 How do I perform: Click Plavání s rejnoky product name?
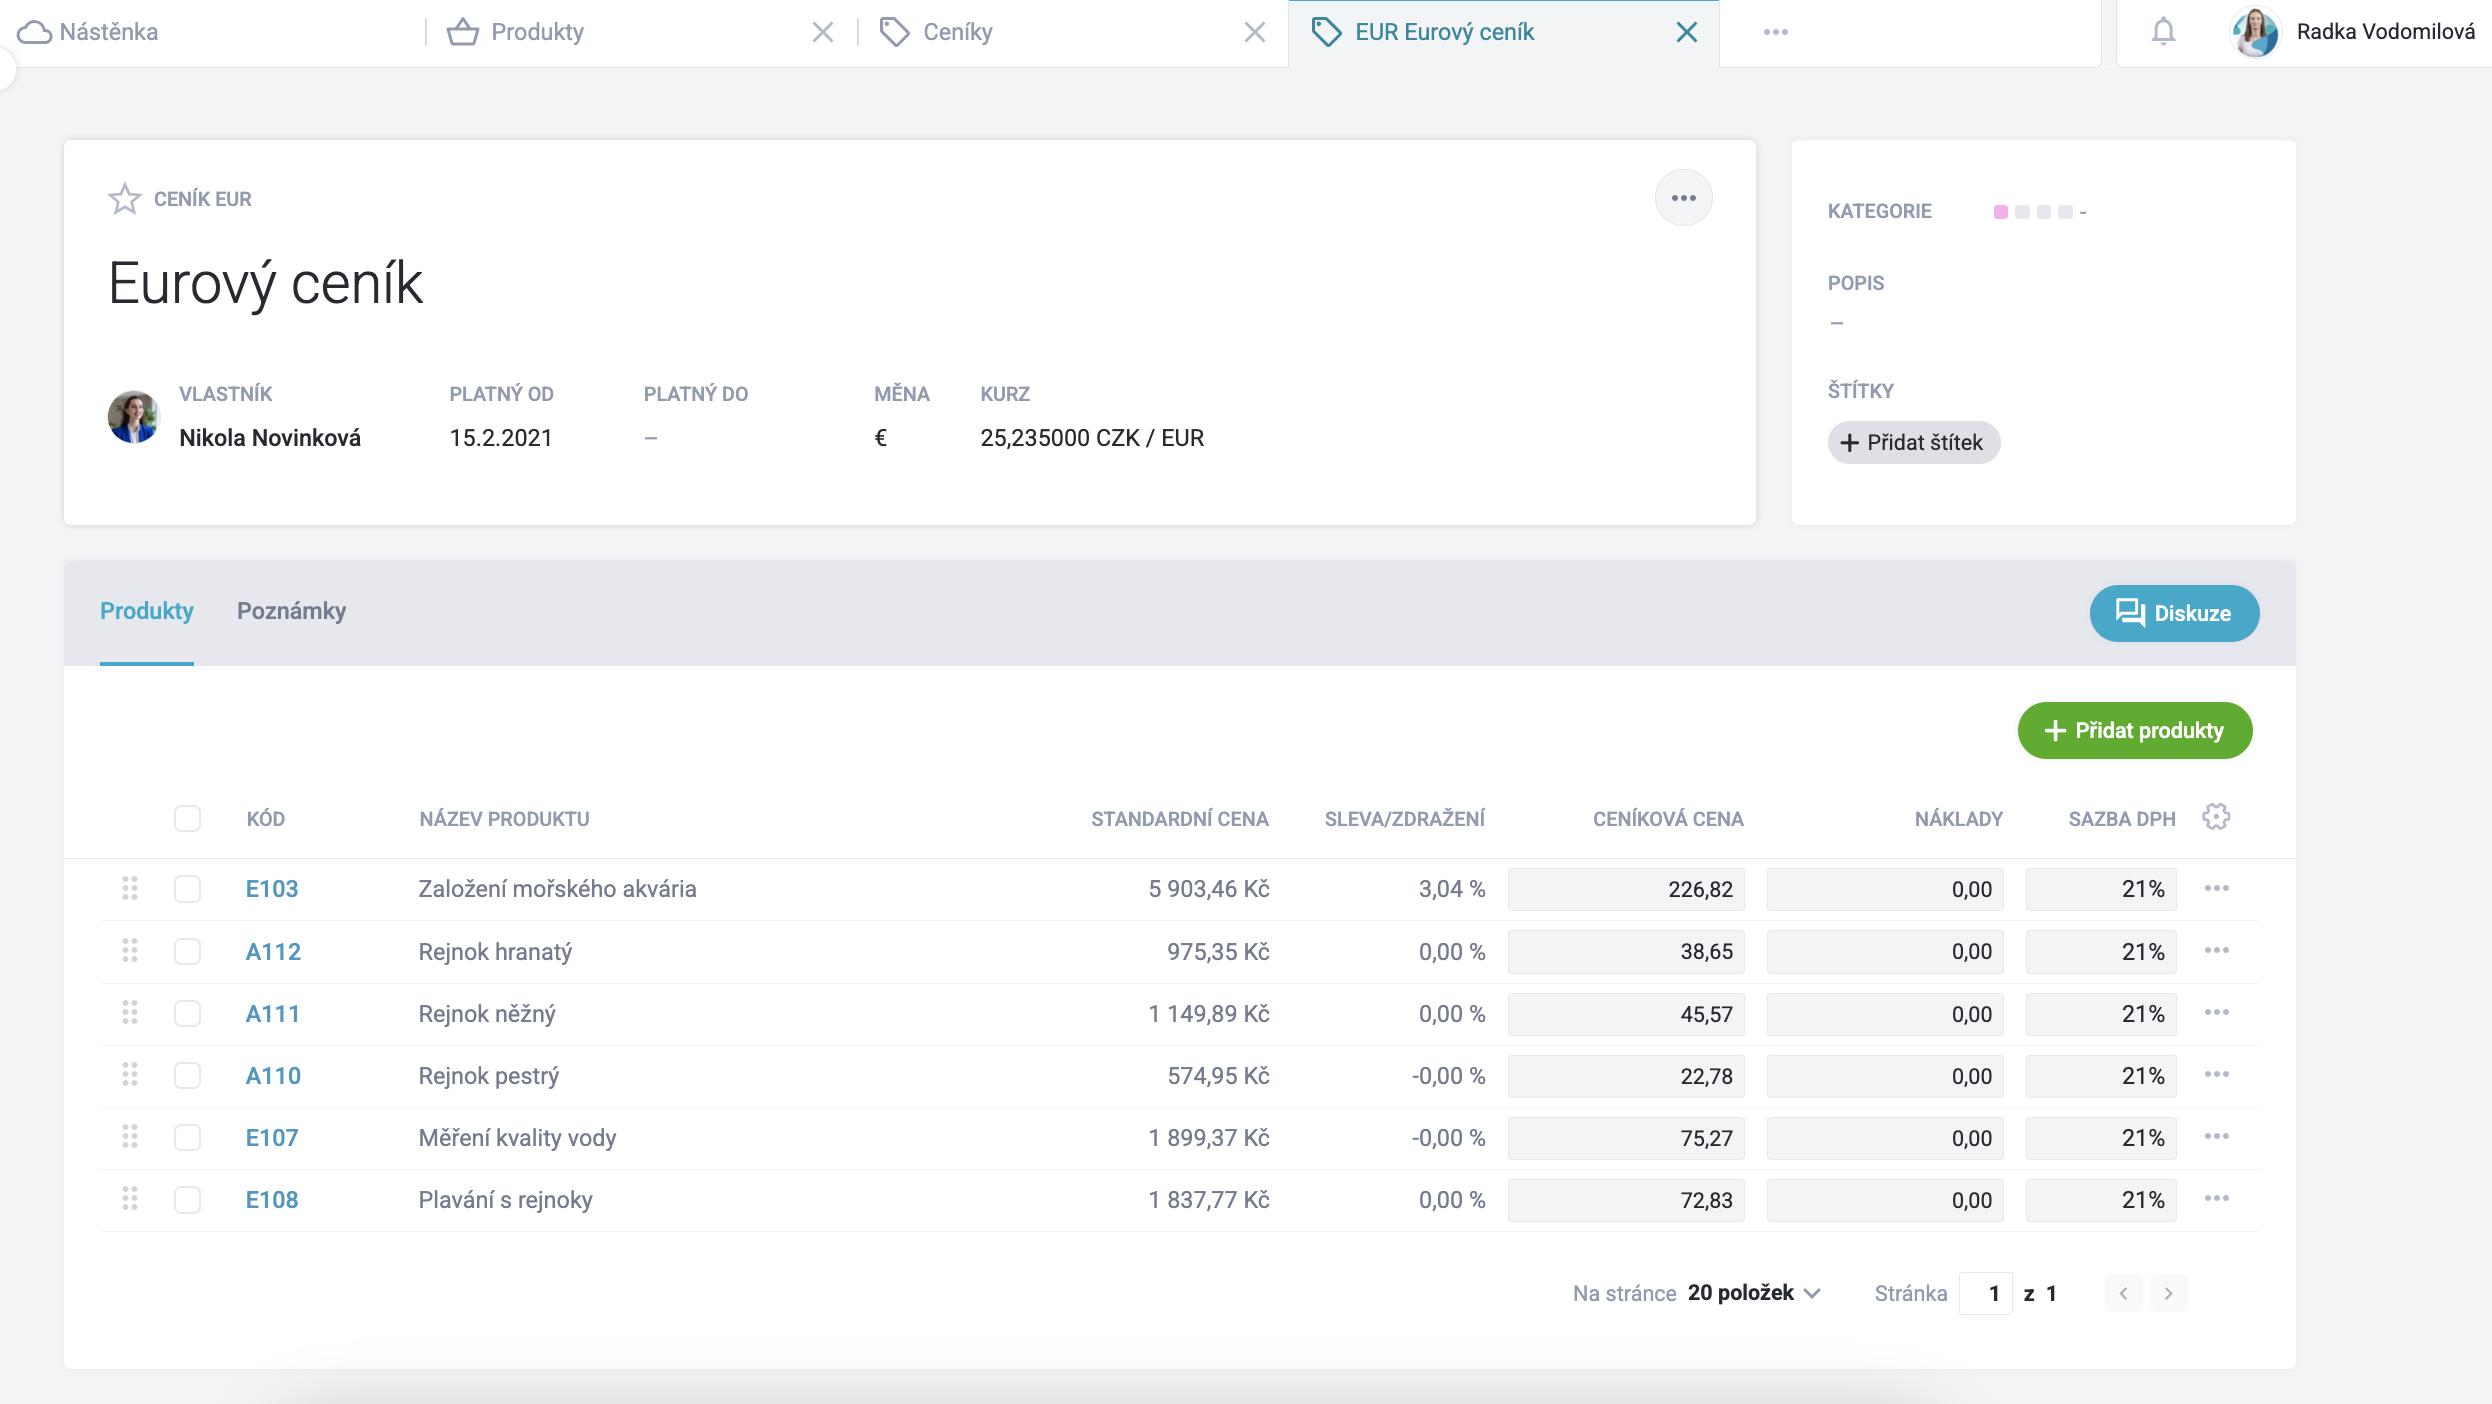click(505, 1199)
